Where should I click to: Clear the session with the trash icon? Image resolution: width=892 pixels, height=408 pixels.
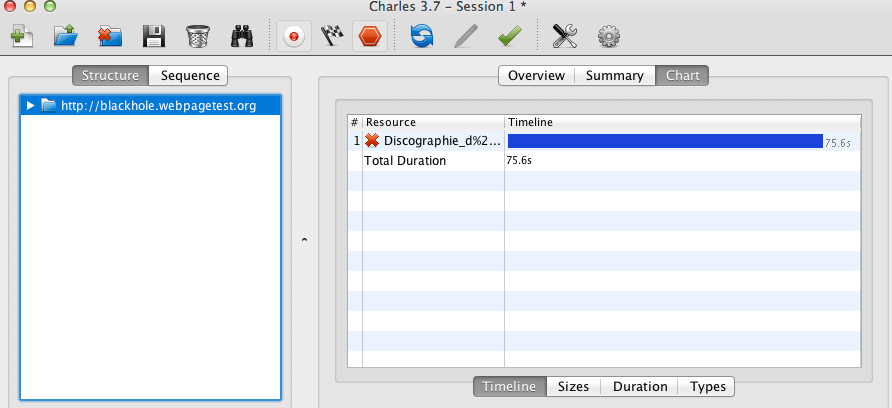tap(197, 37)
